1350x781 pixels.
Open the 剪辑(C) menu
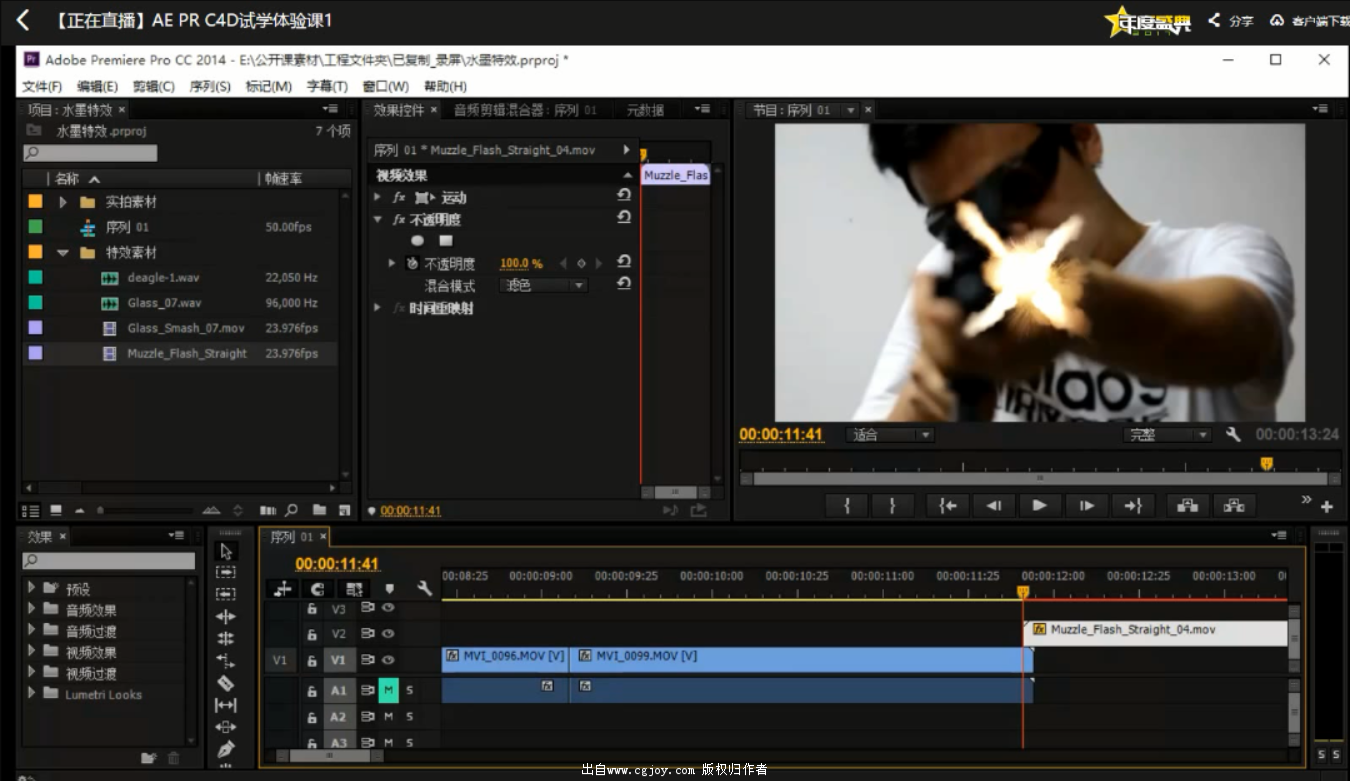coord(153,87)
